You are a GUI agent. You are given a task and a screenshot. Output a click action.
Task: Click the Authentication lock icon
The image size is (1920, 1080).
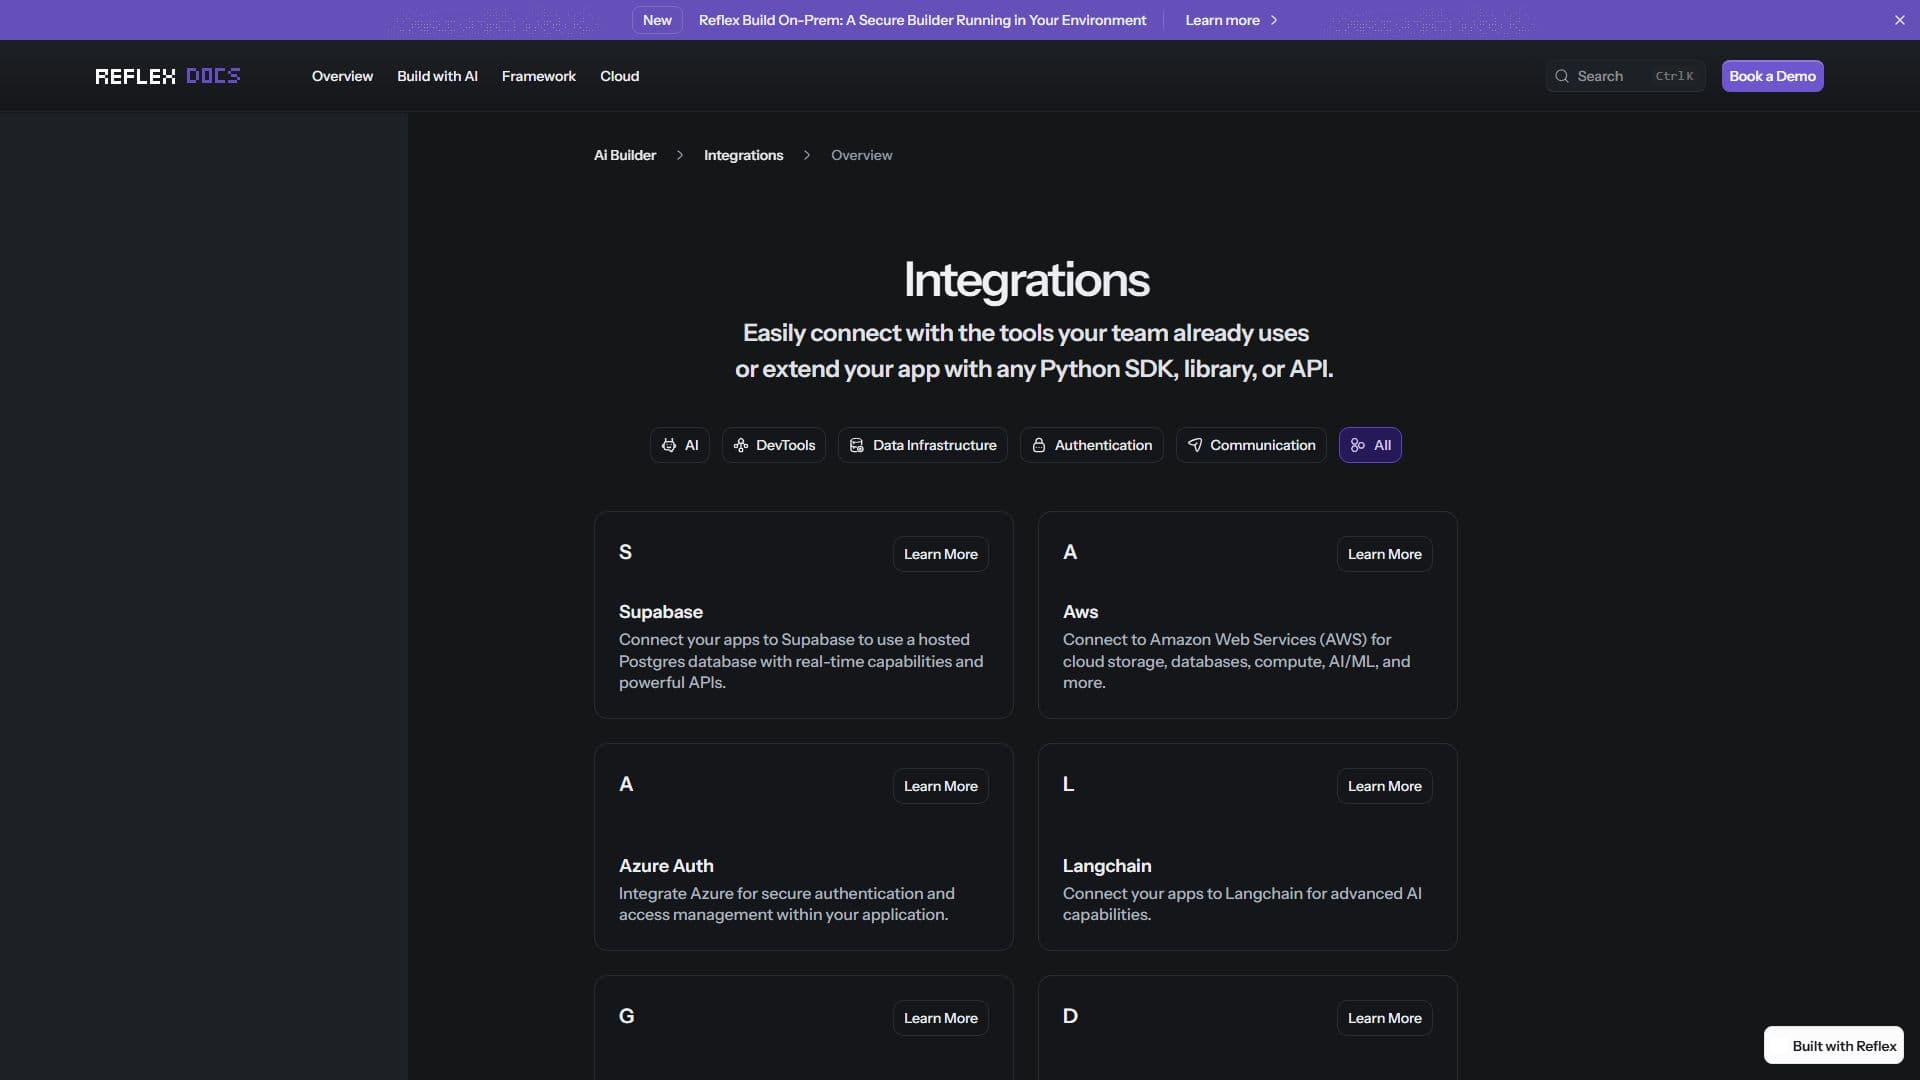tap(1039, 445)
